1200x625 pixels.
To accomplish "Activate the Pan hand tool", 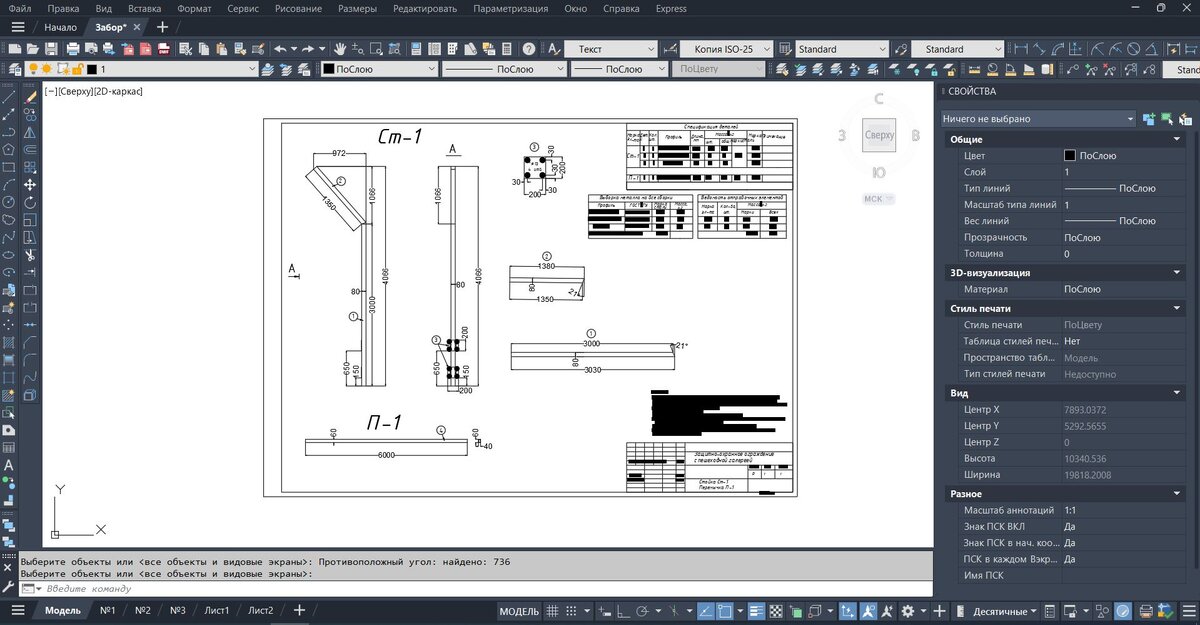I will coord(340,48).
